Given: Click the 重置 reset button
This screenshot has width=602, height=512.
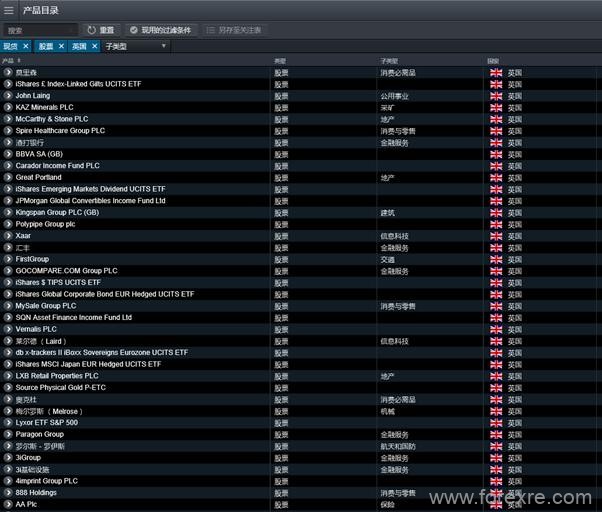Looking at the screenshot, I should [x=101, y=30].
